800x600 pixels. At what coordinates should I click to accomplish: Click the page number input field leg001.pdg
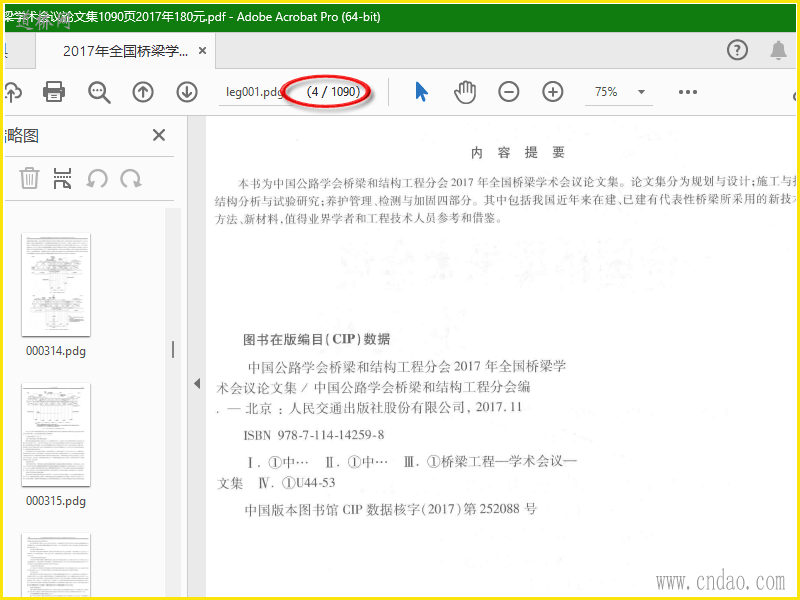pyautogui.click(x=254, y=92)
